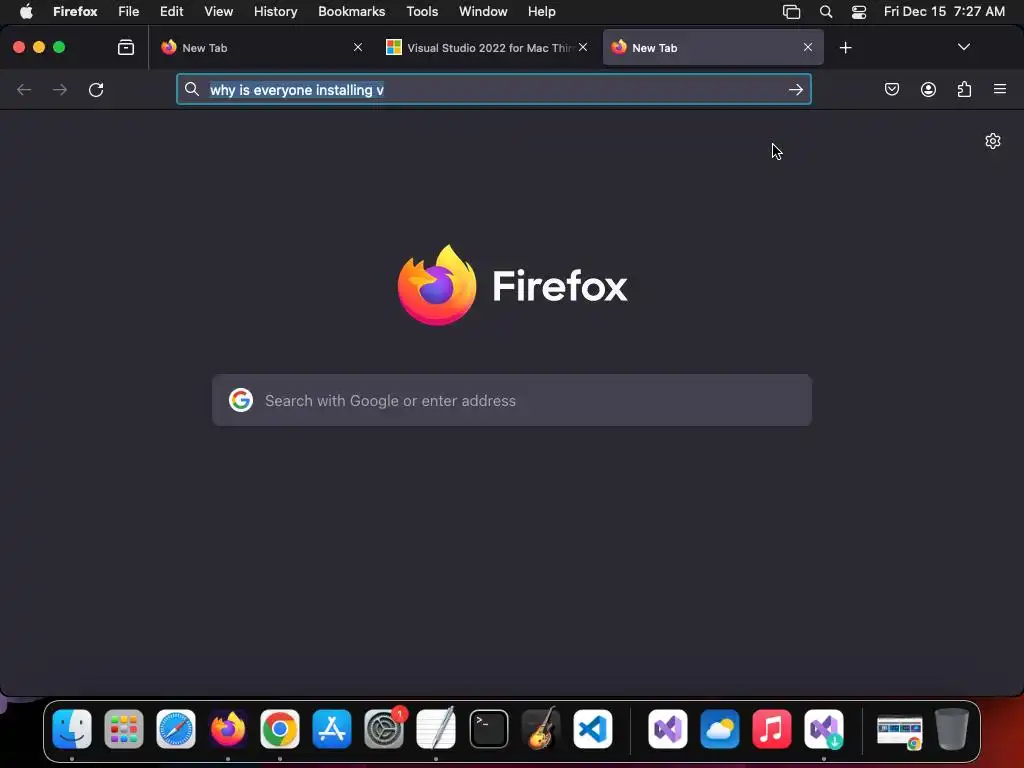Launch Safari from the Dock

(x=176, y=729)
